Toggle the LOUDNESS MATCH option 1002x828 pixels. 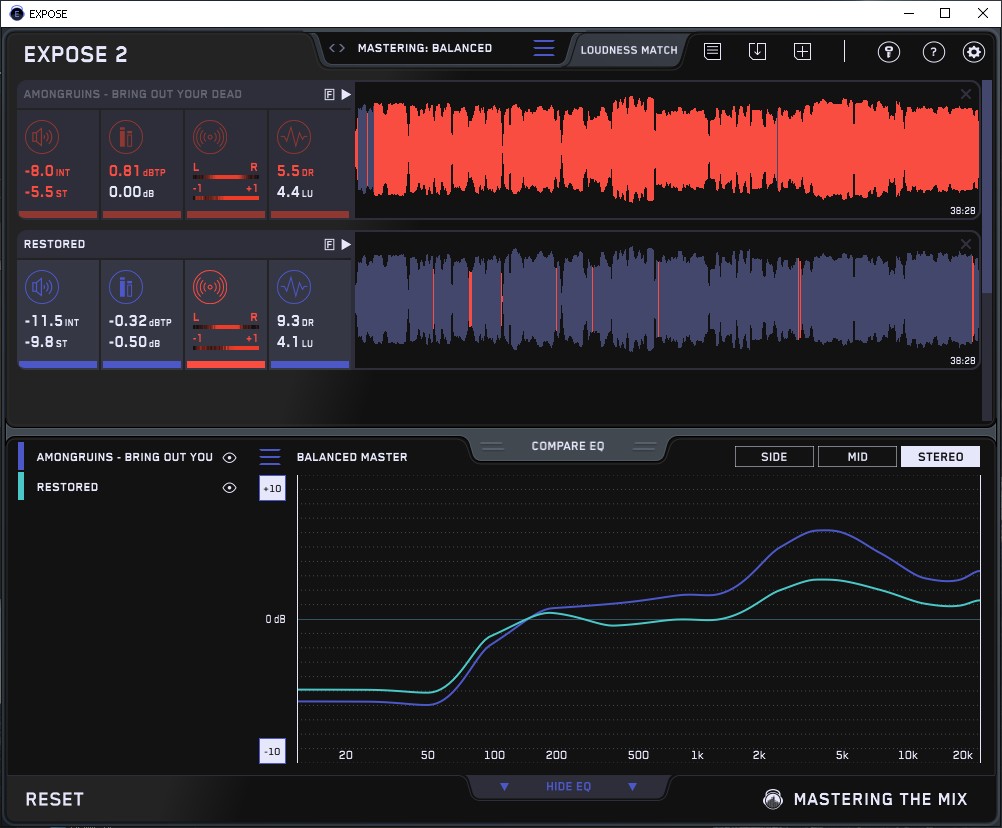[x=629, y=49]
